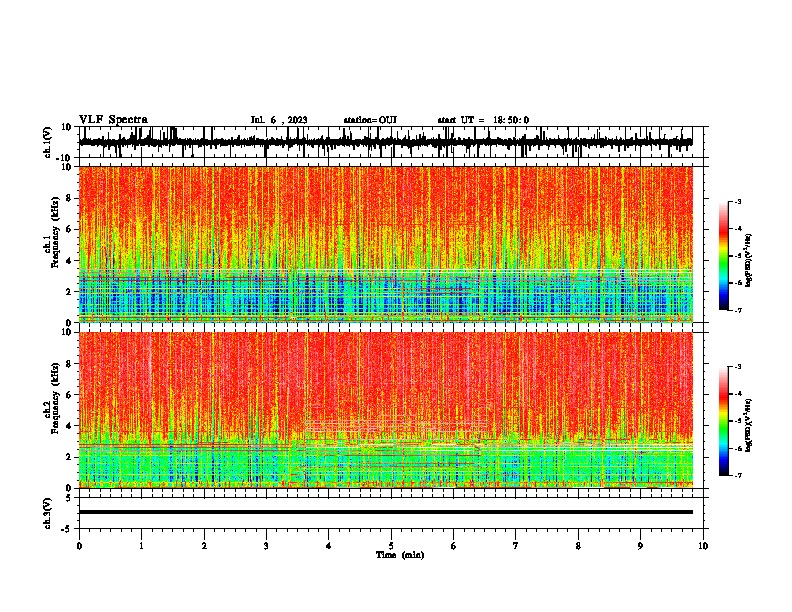
Task: Click the ch.2 frequency spectrogram
Action: click(x=385, y=410)
